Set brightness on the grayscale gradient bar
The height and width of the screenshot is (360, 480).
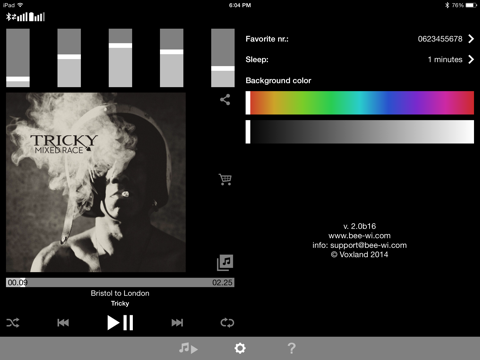360,132
